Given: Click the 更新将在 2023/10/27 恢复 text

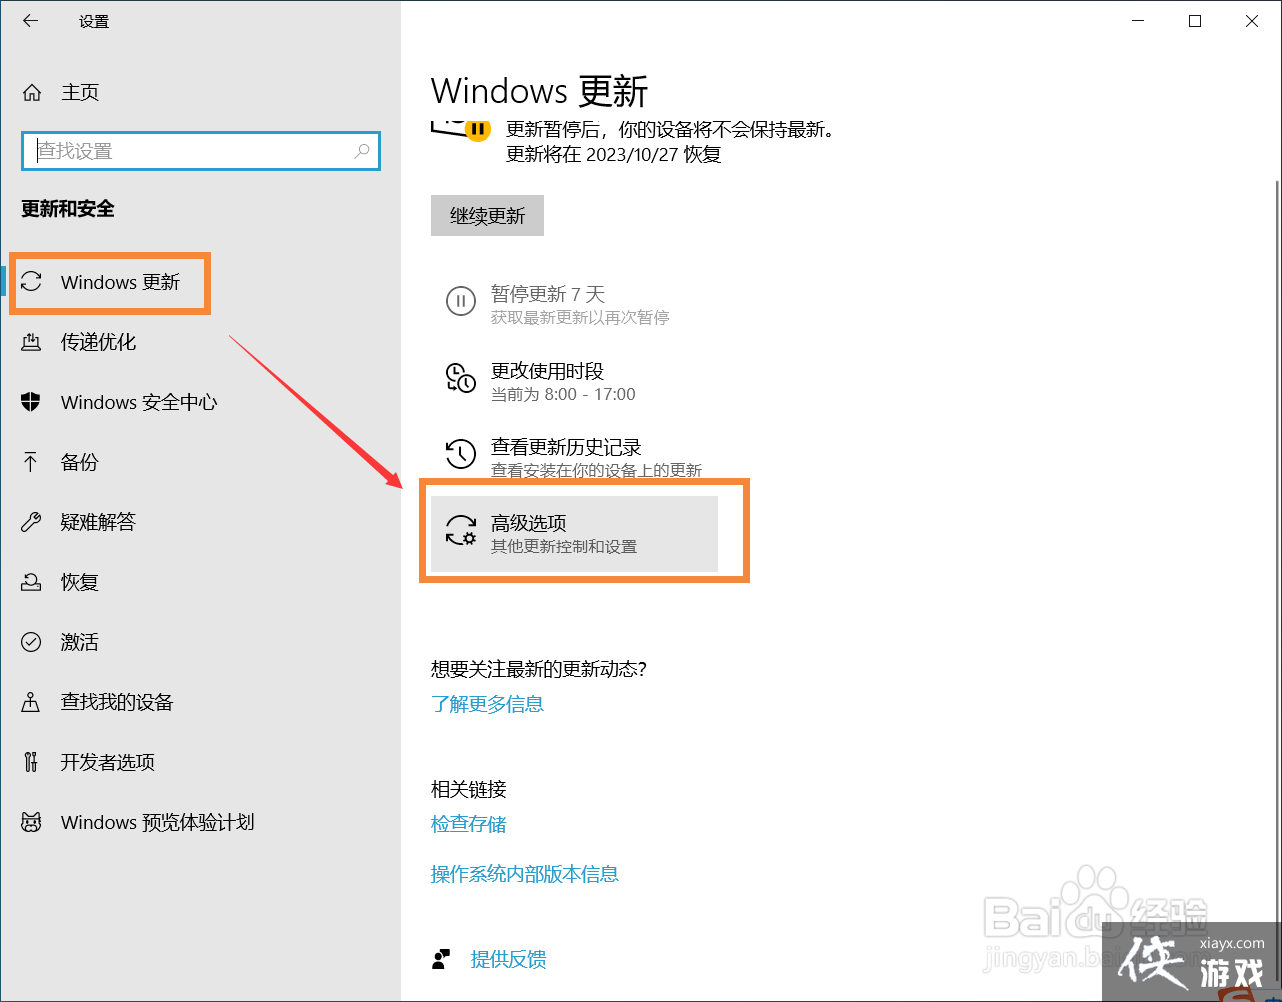Looking at the screenshot, I should tap(614, 155).
